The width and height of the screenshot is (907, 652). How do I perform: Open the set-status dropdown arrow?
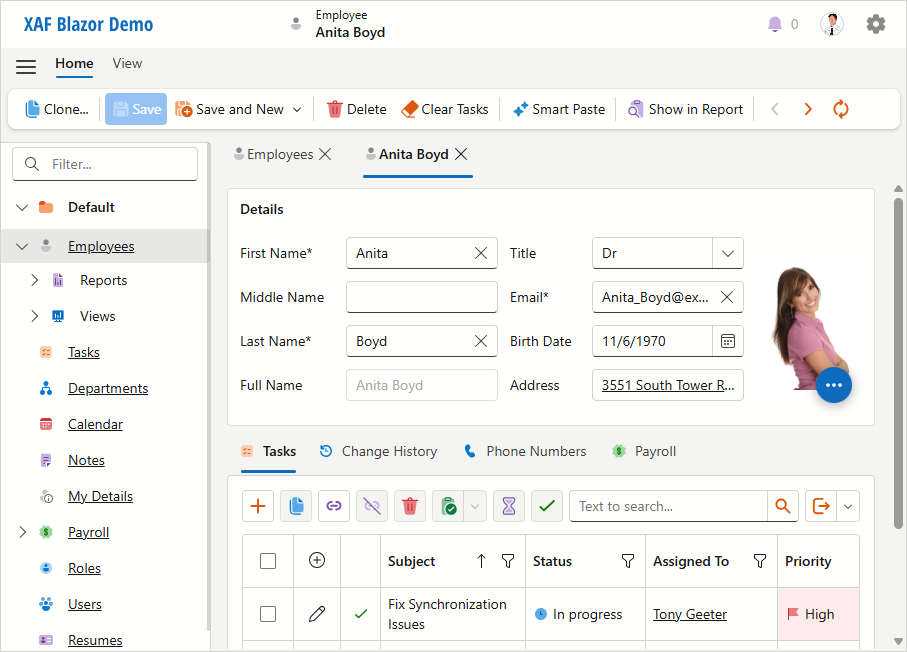coord(475,506)
